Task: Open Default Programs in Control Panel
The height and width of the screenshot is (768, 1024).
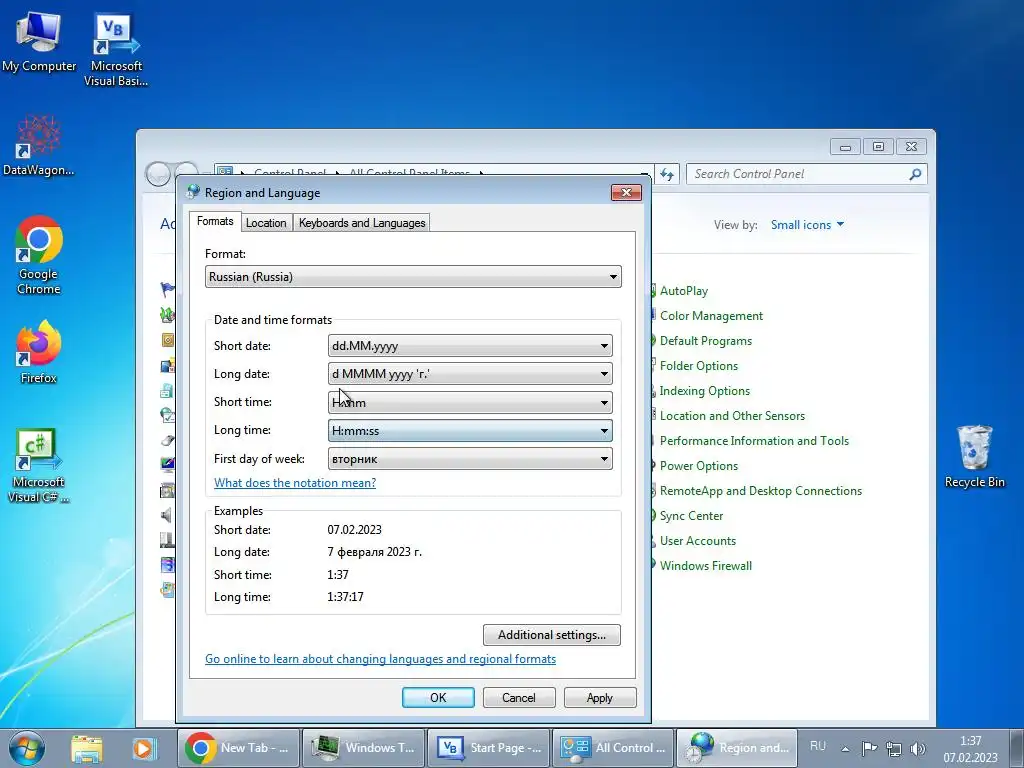Action: click(x=705, y=341)
